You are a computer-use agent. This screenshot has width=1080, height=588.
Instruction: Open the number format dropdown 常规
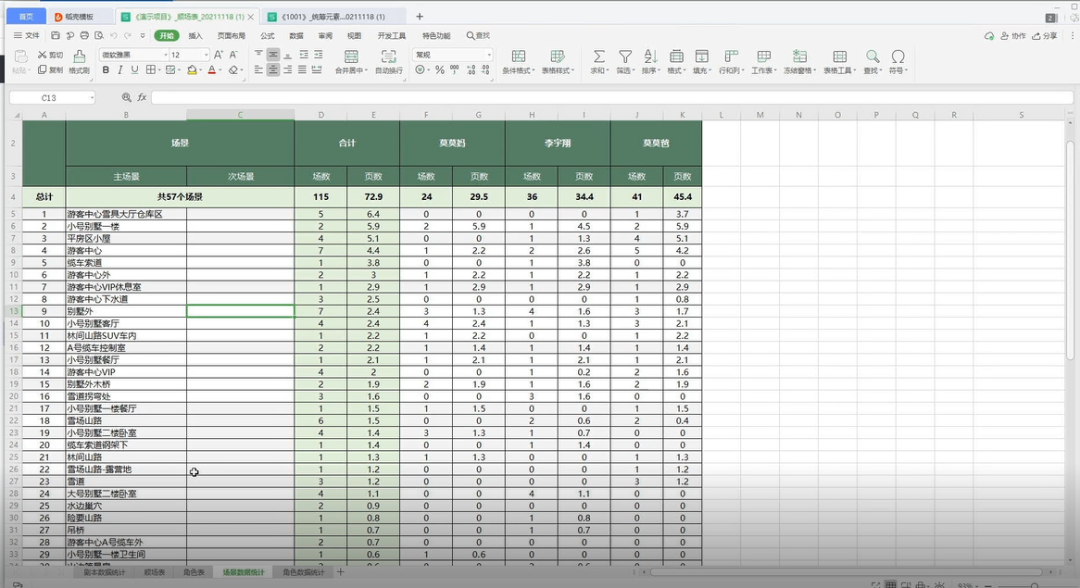[489, 54]
